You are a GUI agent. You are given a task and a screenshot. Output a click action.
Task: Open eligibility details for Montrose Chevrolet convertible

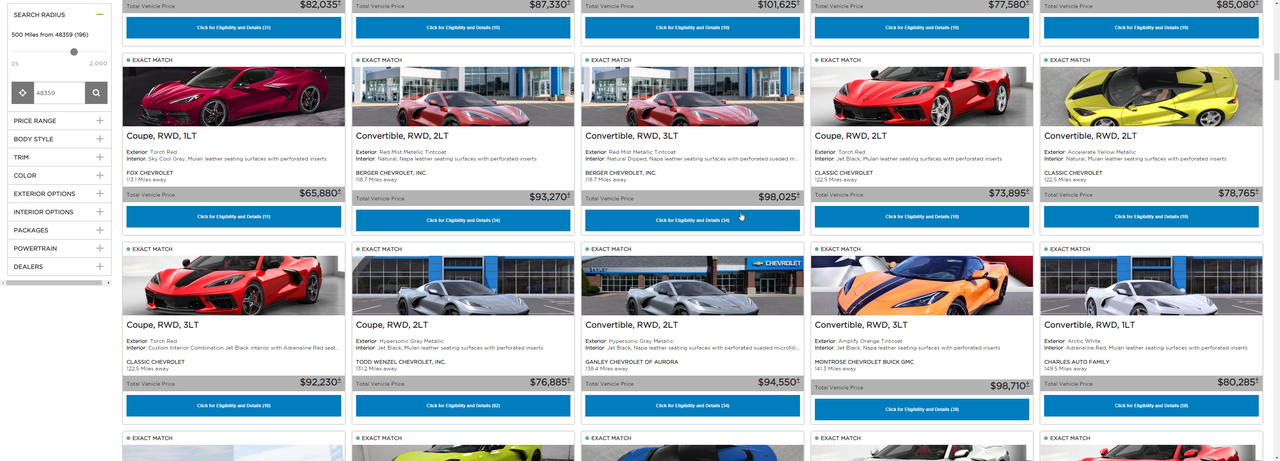(x=922, y=409)
